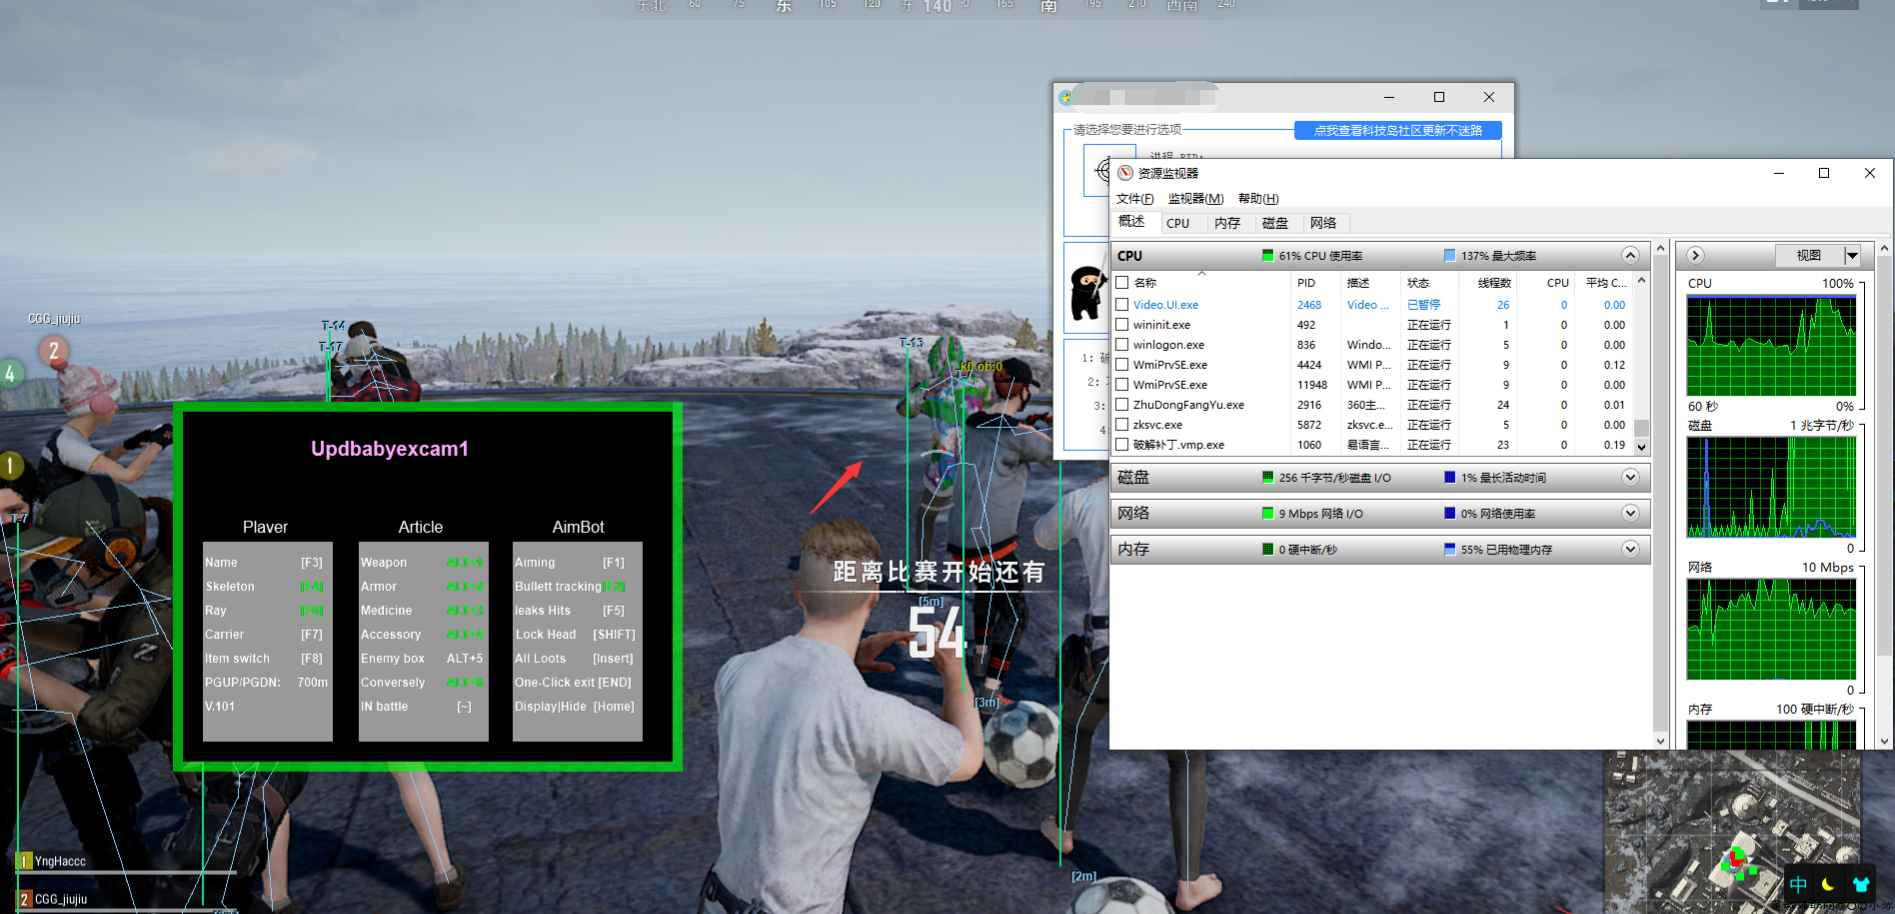The image size is (1895, 914).
Task: Check the Video.UI.exe process checkbox
Action: (x=1122, y=305)
